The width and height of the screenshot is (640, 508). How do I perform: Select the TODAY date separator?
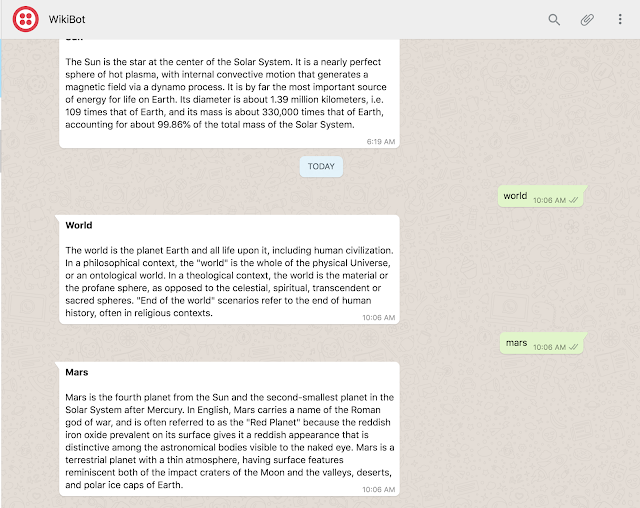click(x=321, y=166)
